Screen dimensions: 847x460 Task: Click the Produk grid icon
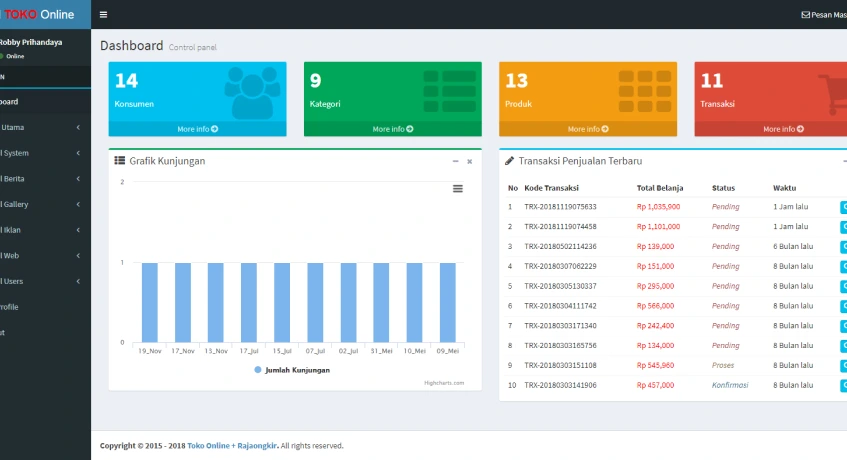[644, 92]
